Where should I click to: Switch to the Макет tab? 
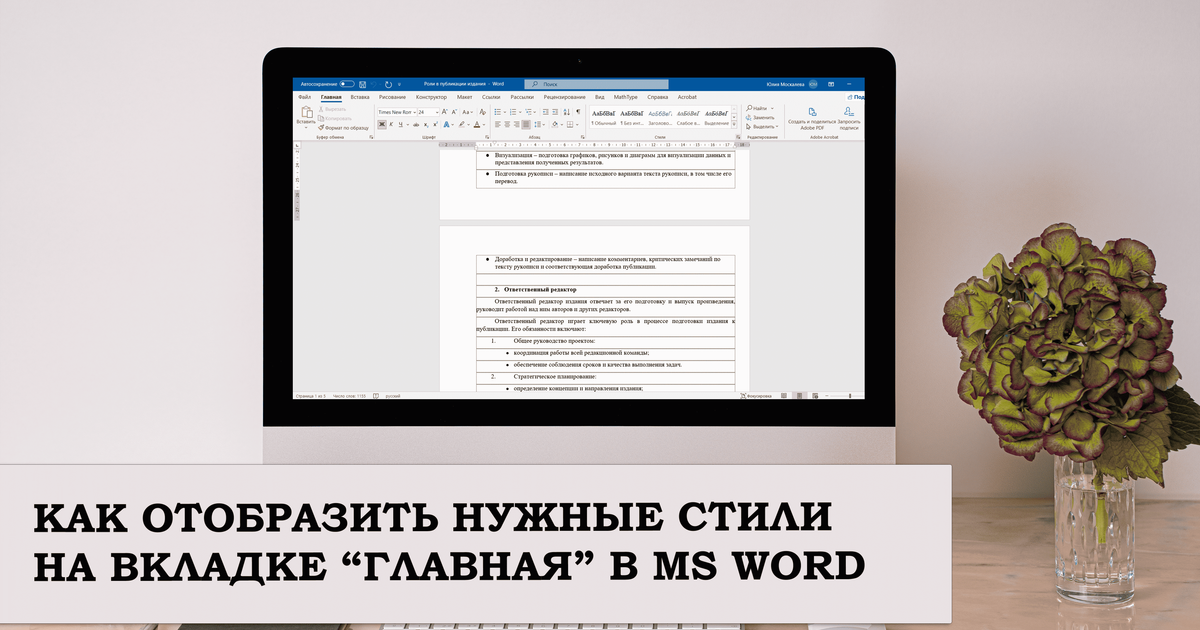[x=465, y=97]
